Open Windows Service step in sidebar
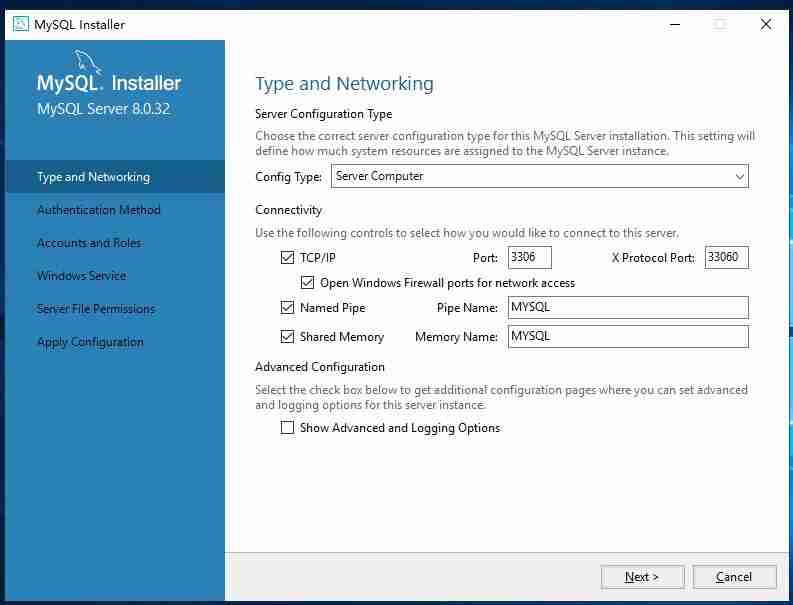Image resolution: width=793 pixels, height=605 pixels. click(x=81, y=276)
